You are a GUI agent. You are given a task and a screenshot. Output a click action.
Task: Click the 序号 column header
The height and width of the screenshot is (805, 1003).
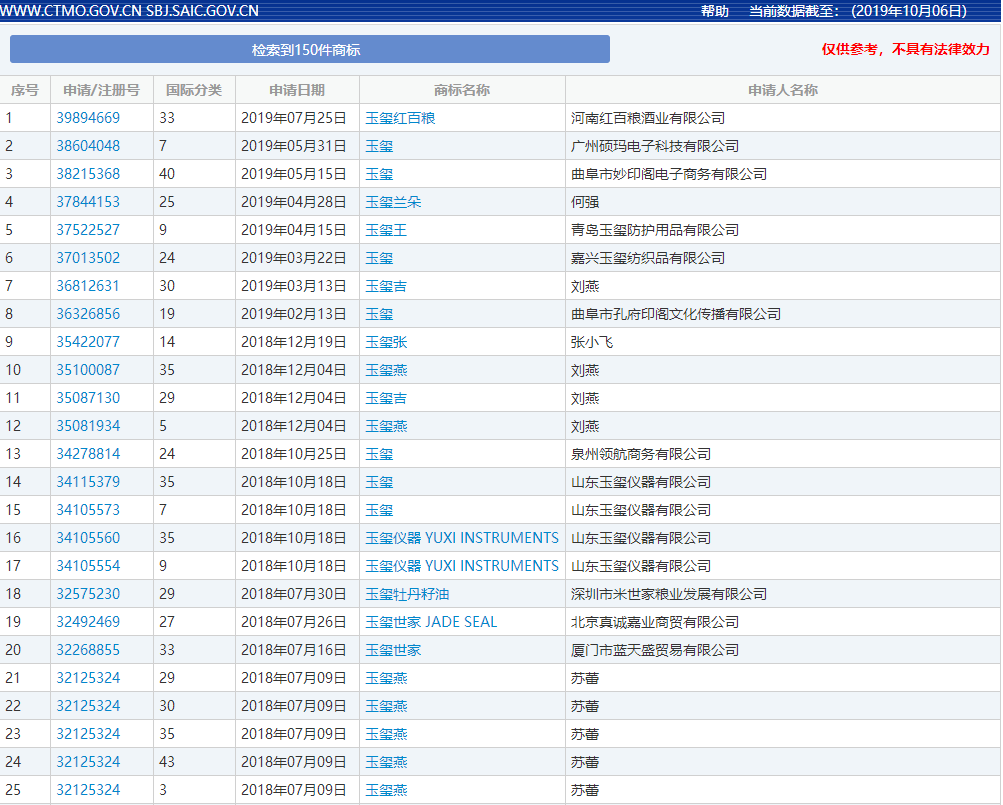[25, 90]
